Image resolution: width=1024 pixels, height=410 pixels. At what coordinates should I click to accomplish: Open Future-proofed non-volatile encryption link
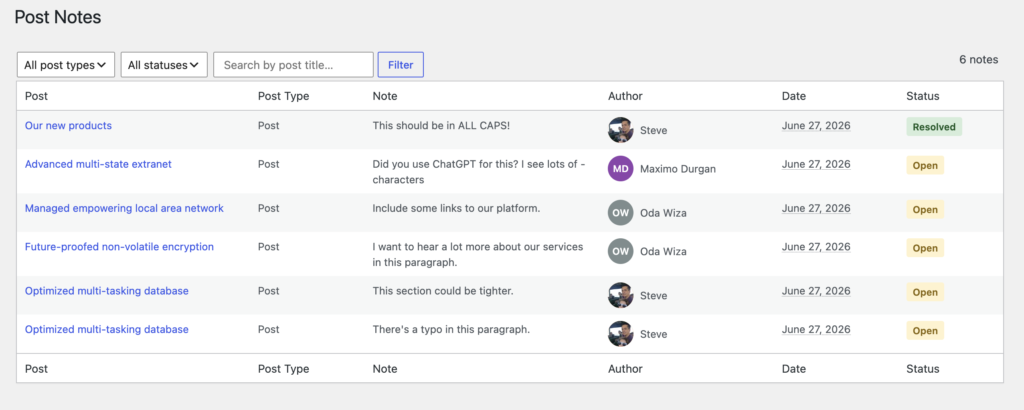119,247
